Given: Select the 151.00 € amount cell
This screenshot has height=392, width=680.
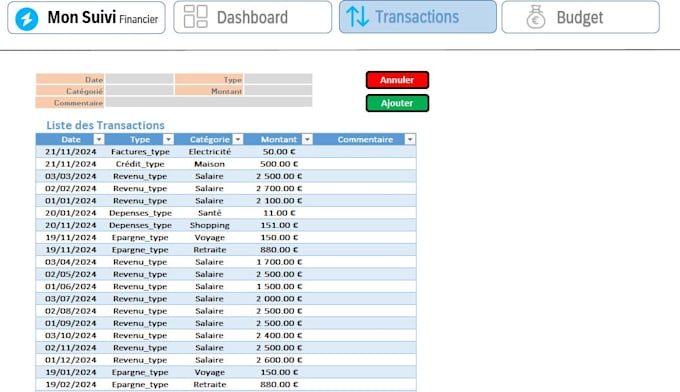Looking at the screenshot, I should coord(279,225).
